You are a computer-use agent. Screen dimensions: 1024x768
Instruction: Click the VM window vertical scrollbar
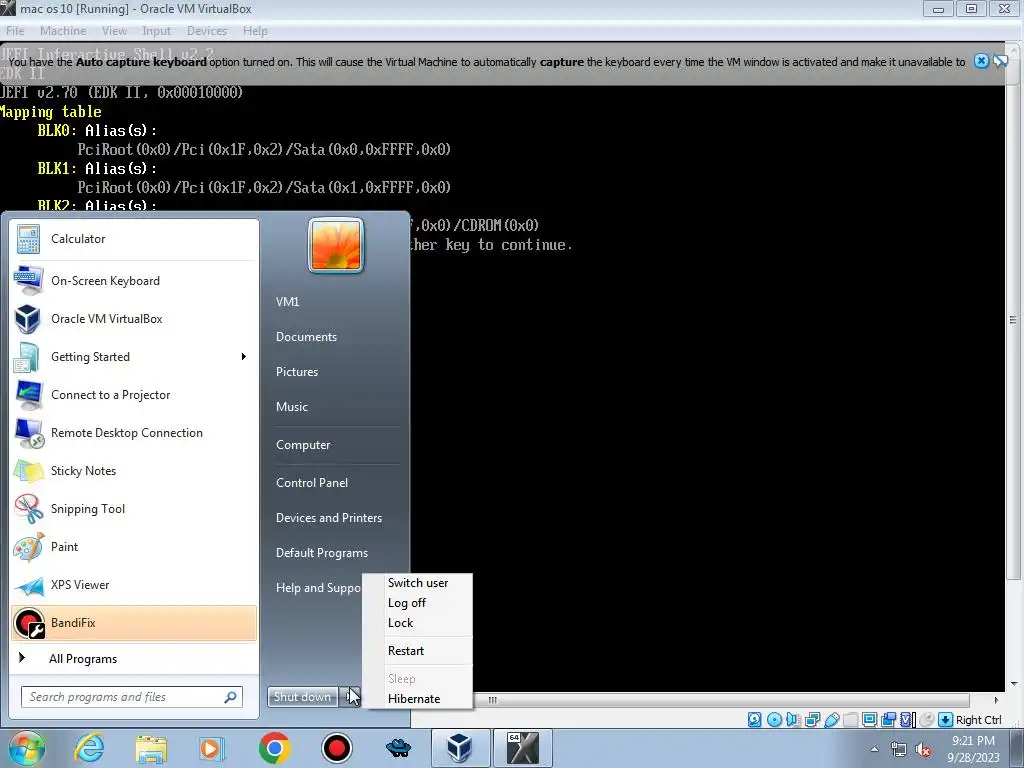[x=1014, y=320]
